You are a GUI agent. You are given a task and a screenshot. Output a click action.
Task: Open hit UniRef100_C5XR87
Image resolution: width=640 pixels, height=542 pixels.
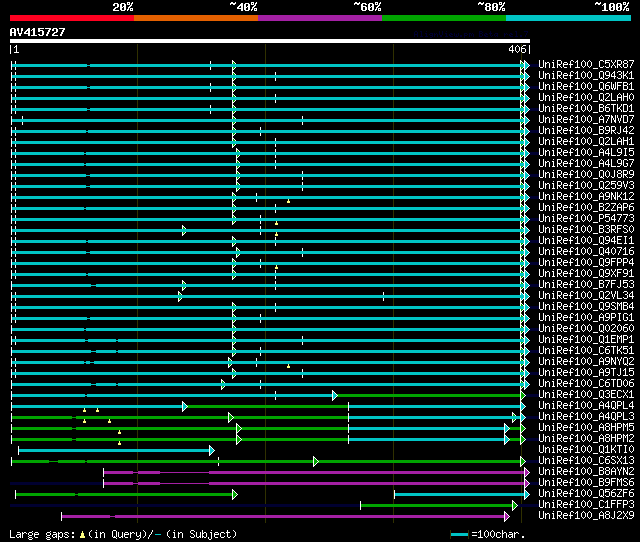(x=586, y=65)
